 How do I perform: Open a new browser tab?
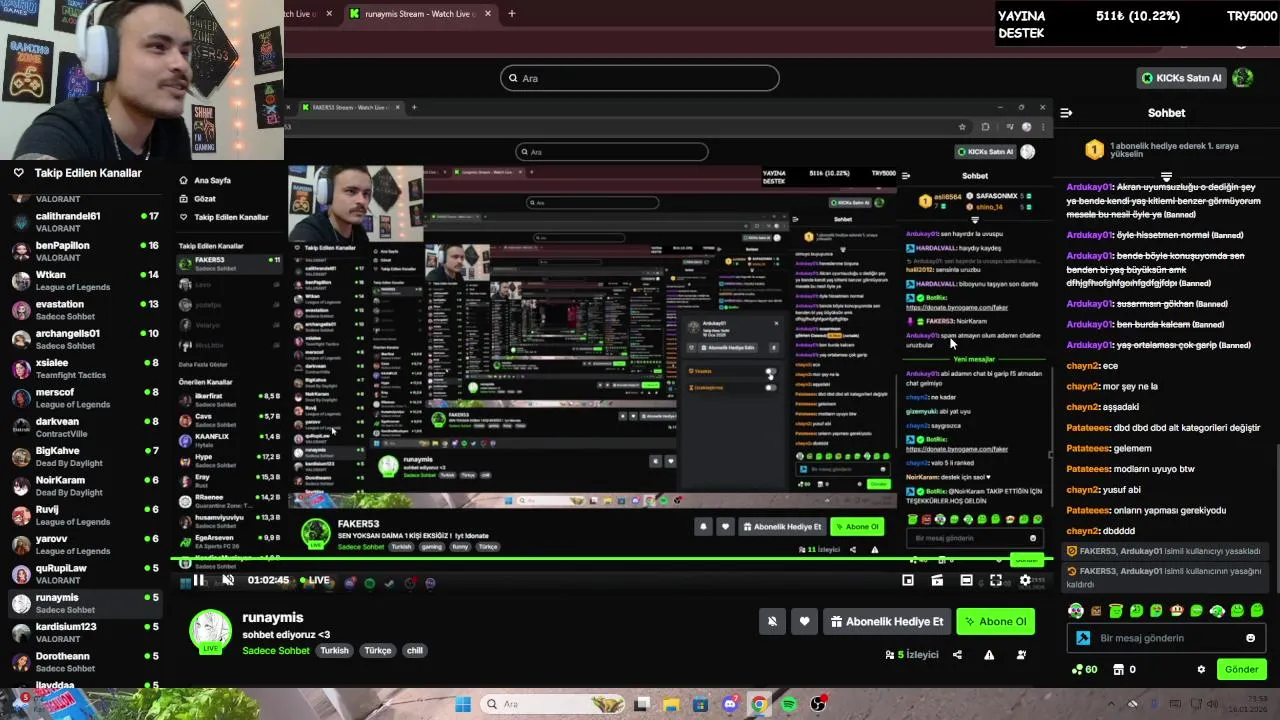click(x=511, y=14)
